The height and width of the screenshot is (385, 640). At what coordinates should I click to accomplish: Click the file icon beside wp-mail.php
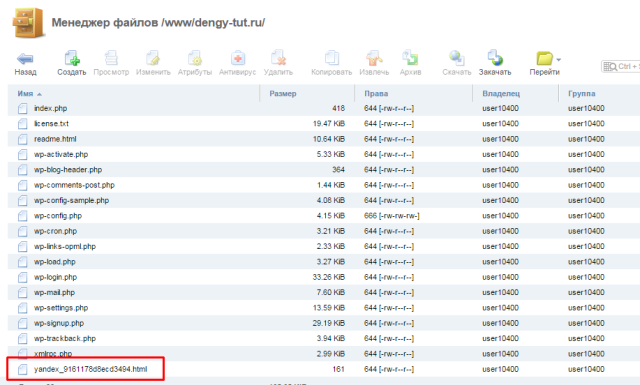point(22,293)
